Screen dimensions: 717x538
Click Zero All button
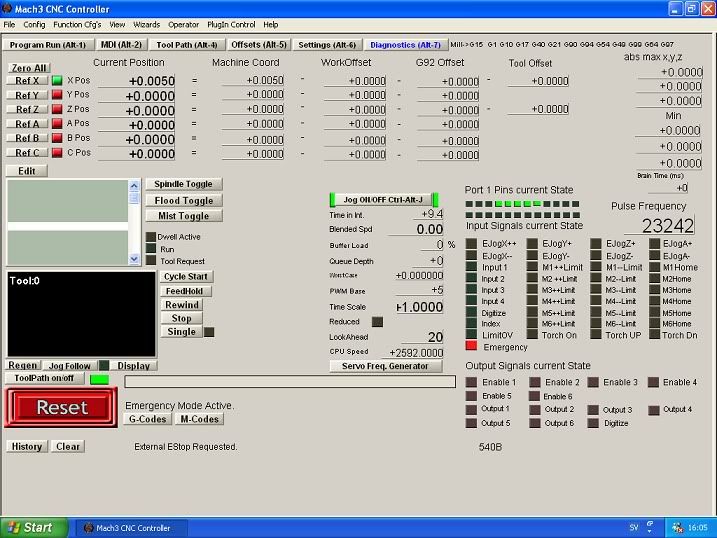point(29,68)
